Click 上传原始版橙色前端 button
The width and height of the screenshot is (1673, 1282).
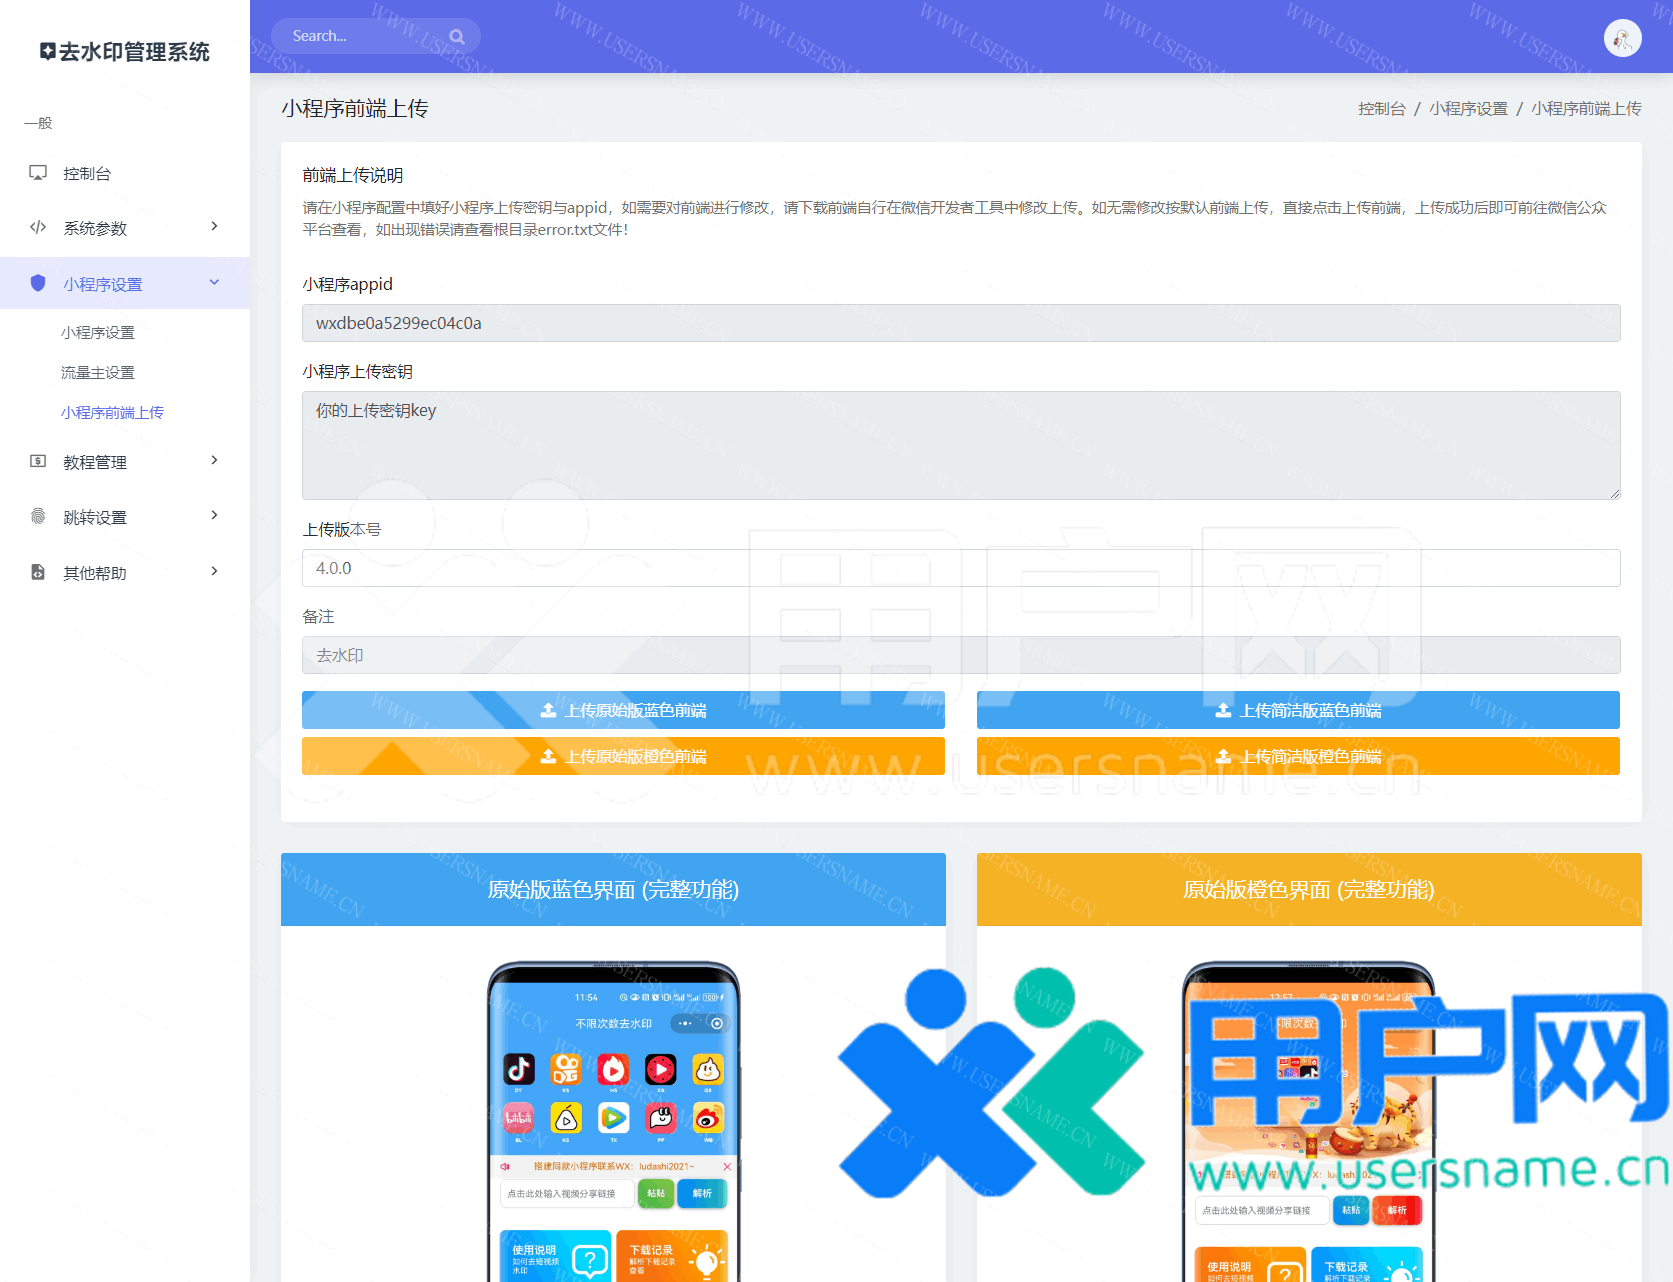(623, 756)
